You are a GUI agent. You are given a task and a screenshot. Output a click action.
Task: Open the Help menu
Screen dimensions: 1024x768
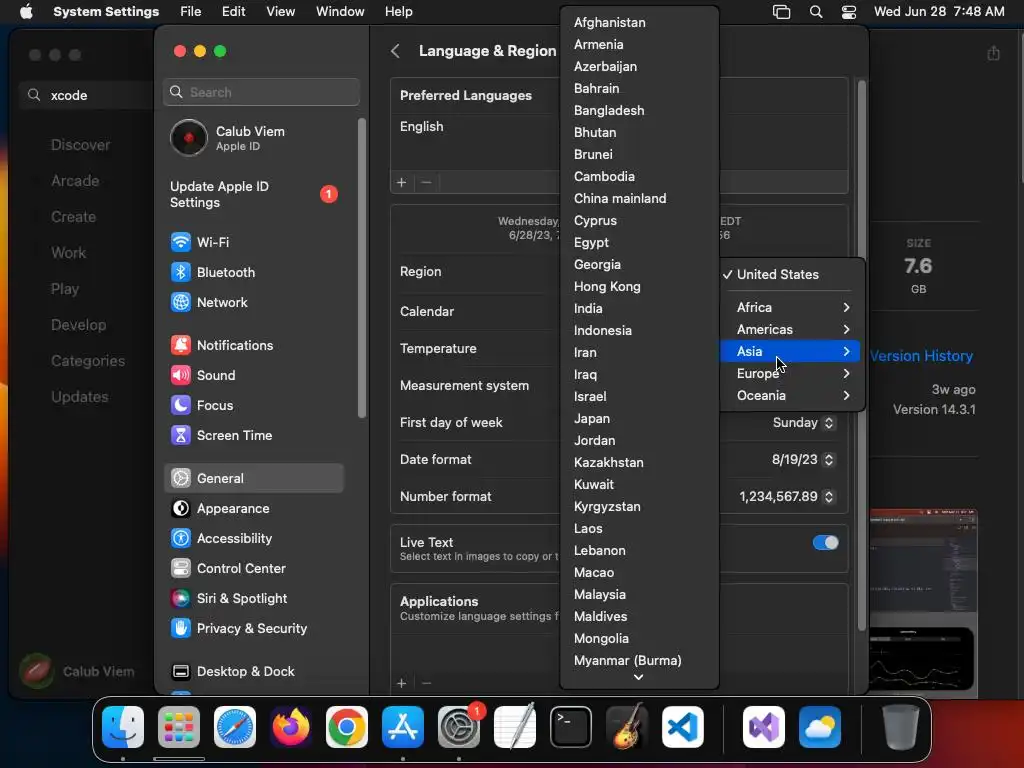coord(398,12)
